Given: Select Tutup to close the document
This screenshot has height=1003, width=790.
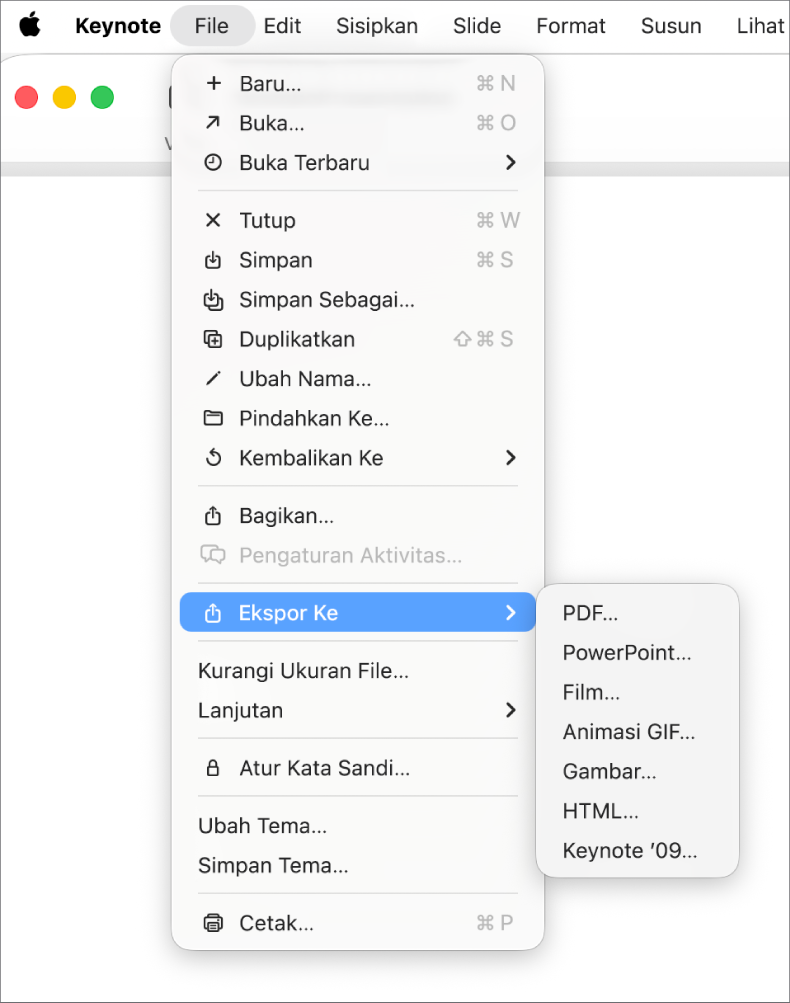Looking at the screenshot, I should tap(358, 220).
